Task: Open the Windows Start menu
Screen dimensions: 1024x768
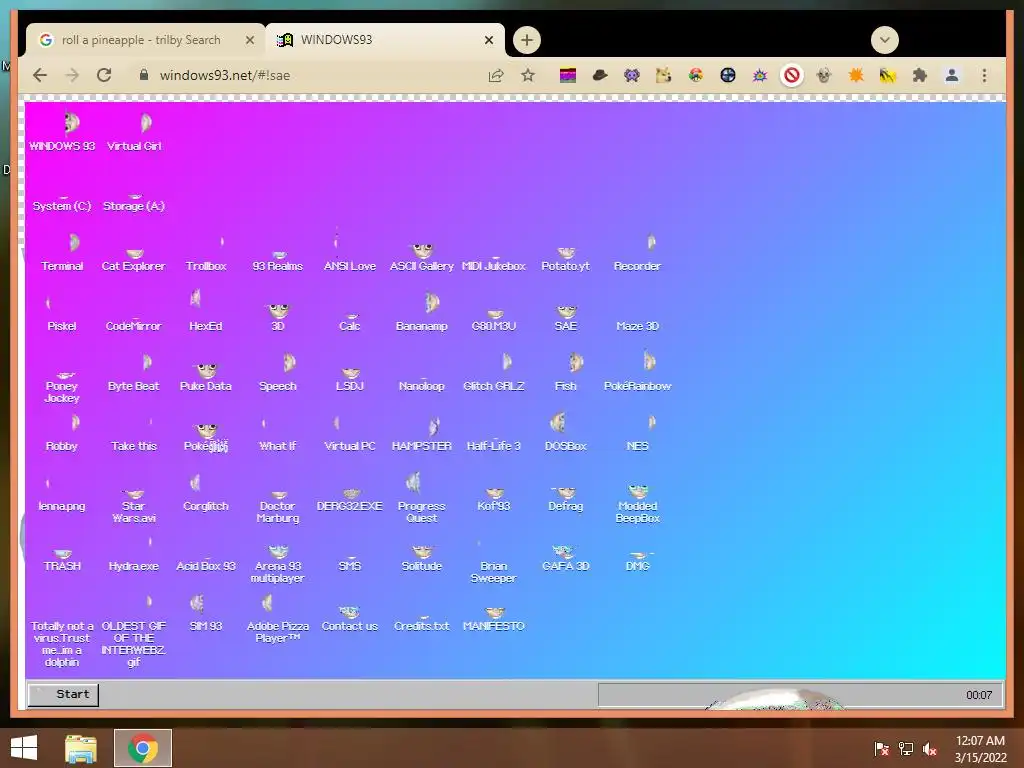Action: point(24,748)
